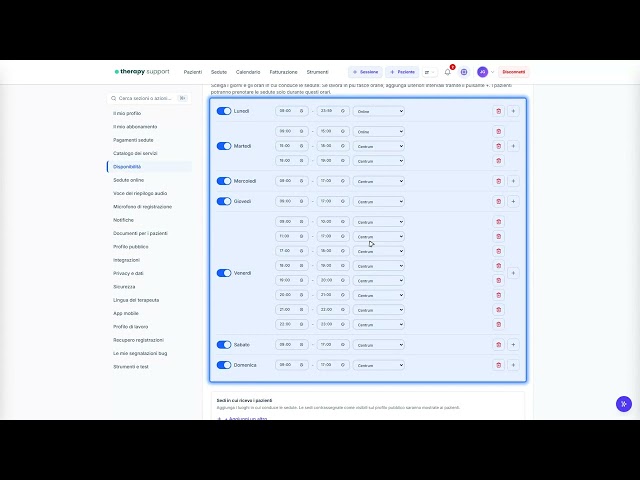Open the Pazienti menu
Image resolution: width=640 pixels, height=480 pixels.
pos(193,72)
